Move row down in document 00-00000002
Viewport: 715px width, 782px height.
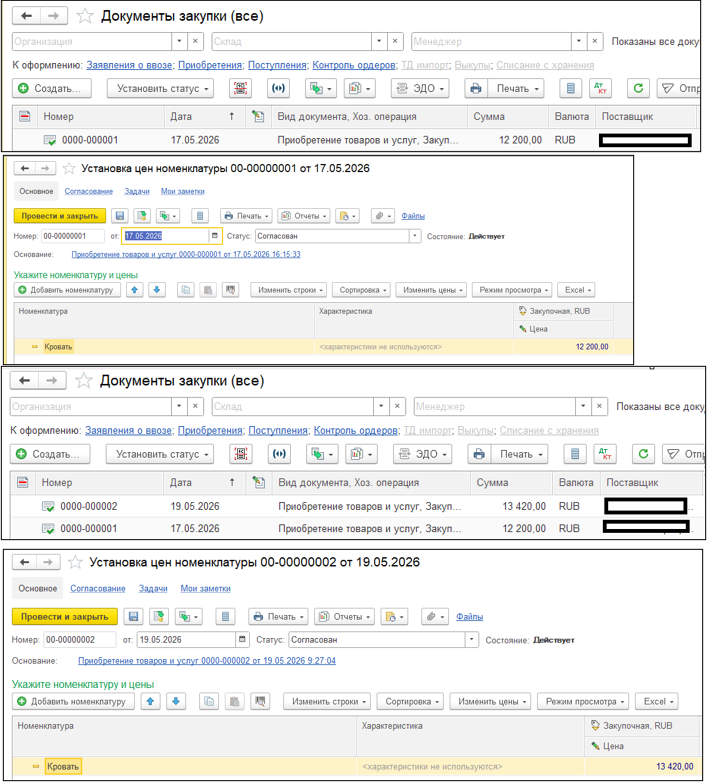coord(176,702)
